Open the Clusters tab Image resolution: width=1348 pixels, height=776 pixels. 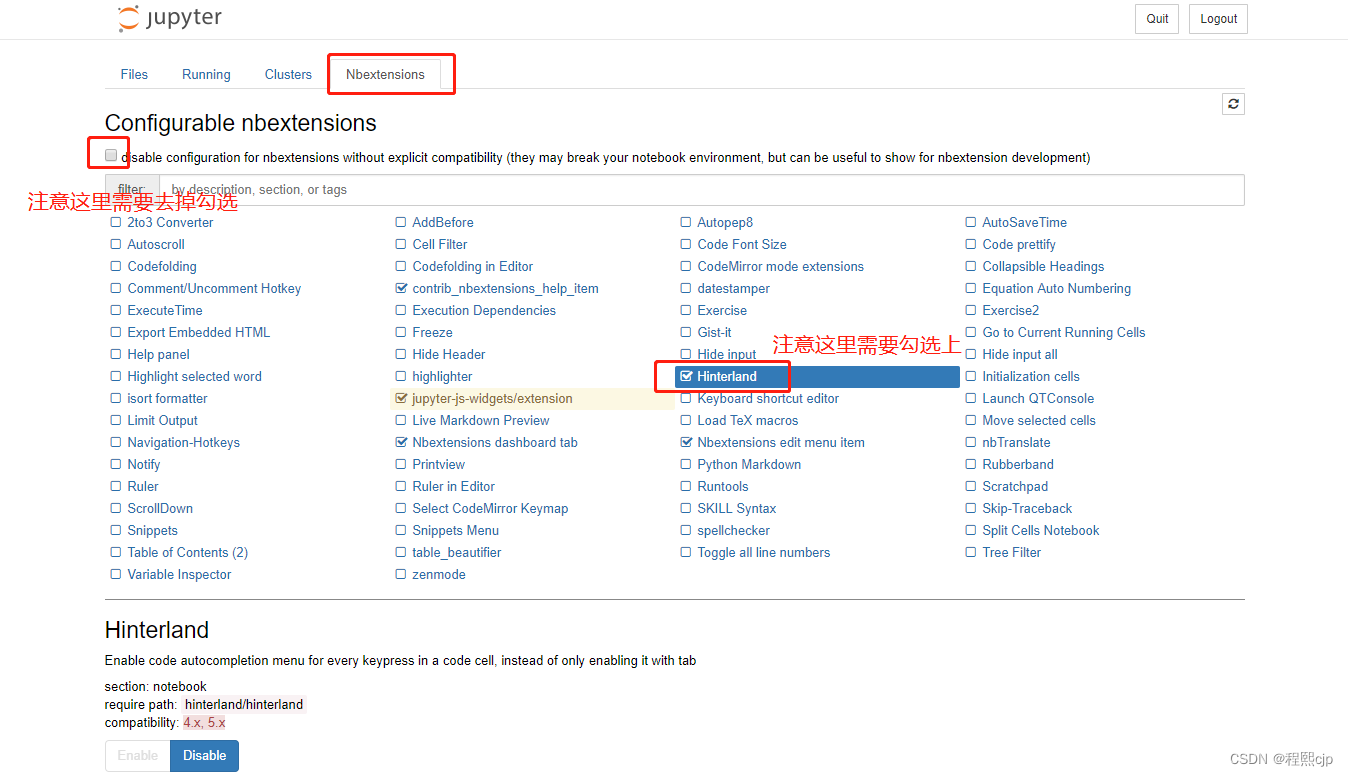288,74
